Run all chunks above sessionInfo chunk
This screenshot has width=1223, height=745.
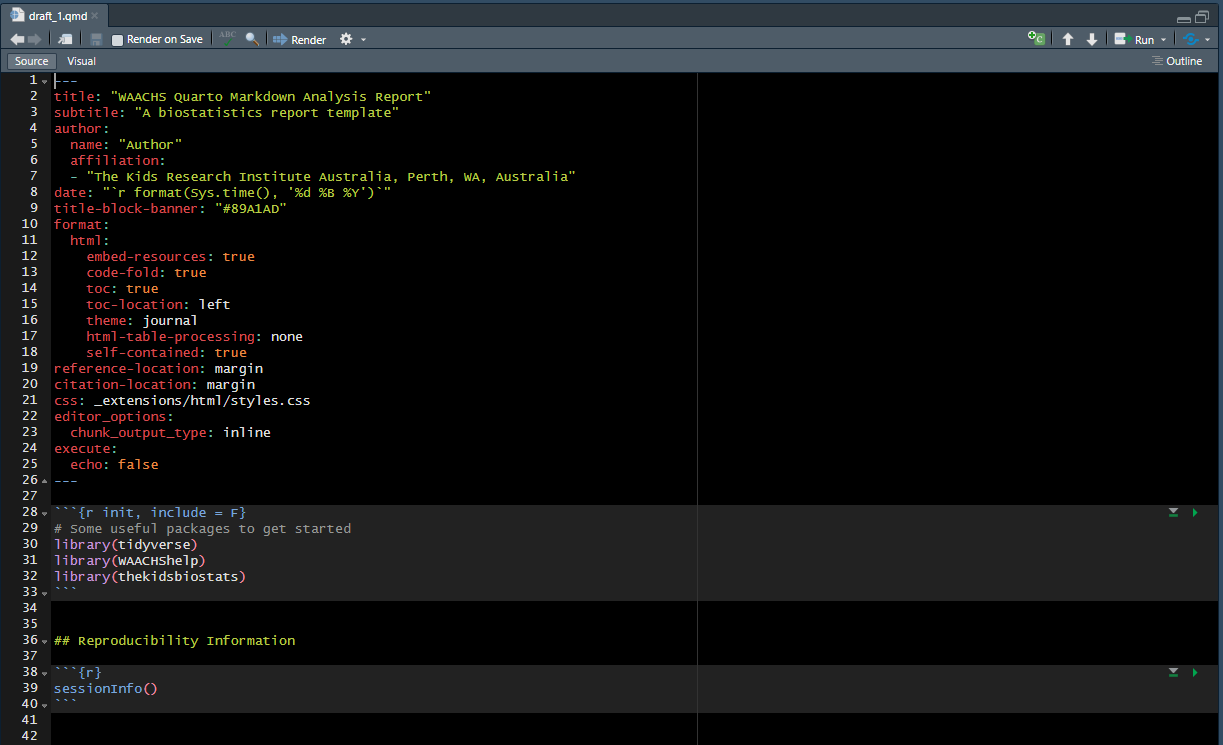pos(1173,672)
